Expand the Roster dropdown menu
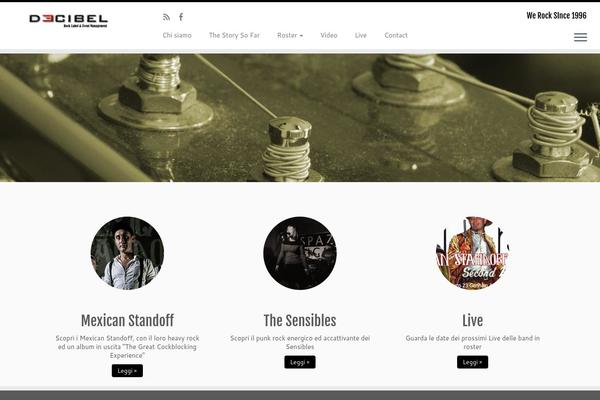The image size is (600, 400). tap(290, 35)
